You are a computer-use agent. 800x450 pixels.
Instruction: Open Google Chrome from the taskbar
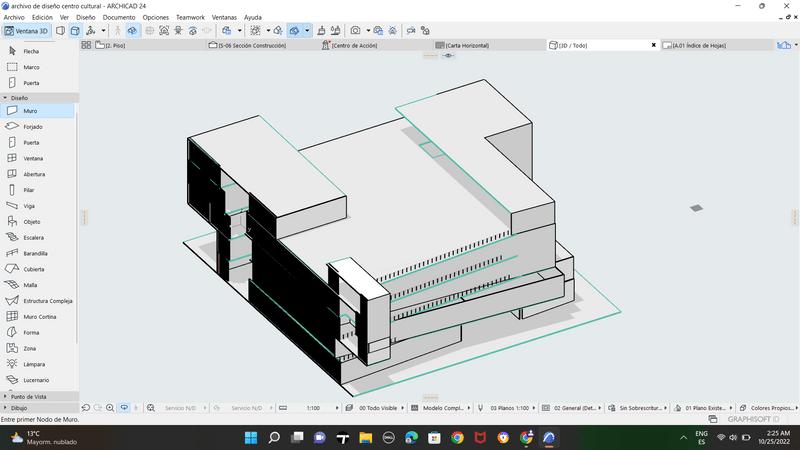457,438
